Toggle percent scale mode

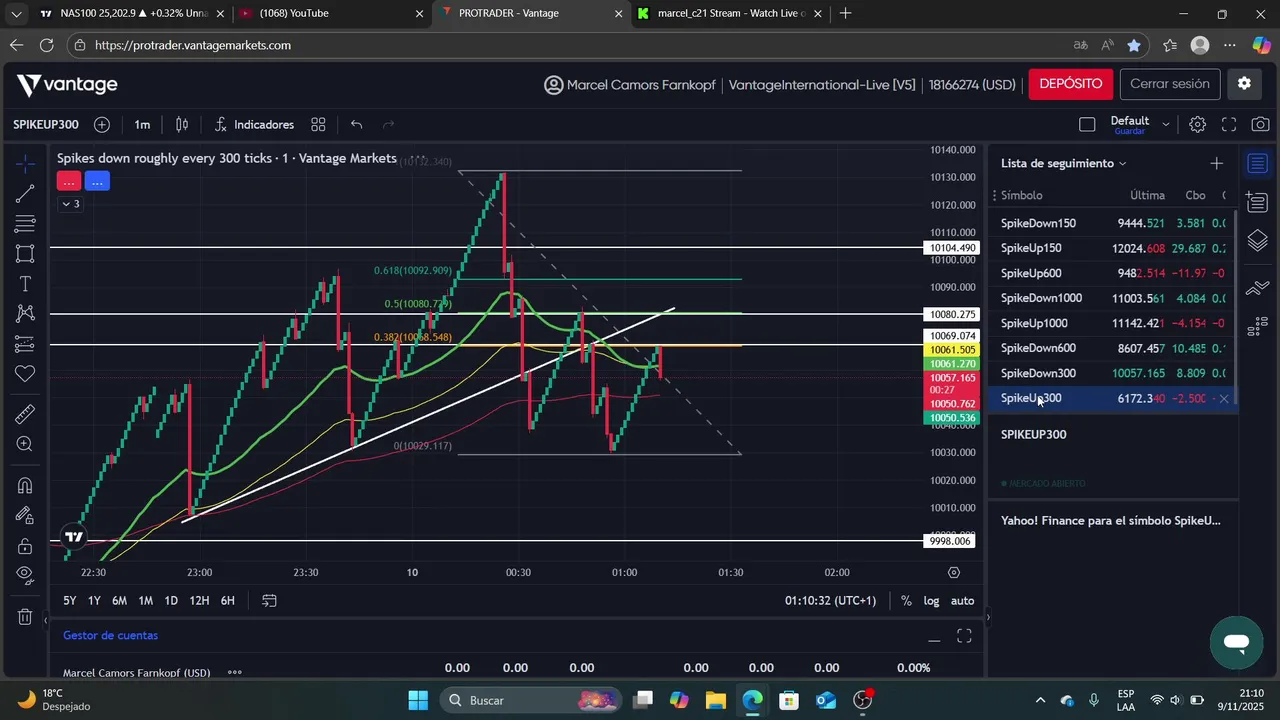click(x=906, y=601)
